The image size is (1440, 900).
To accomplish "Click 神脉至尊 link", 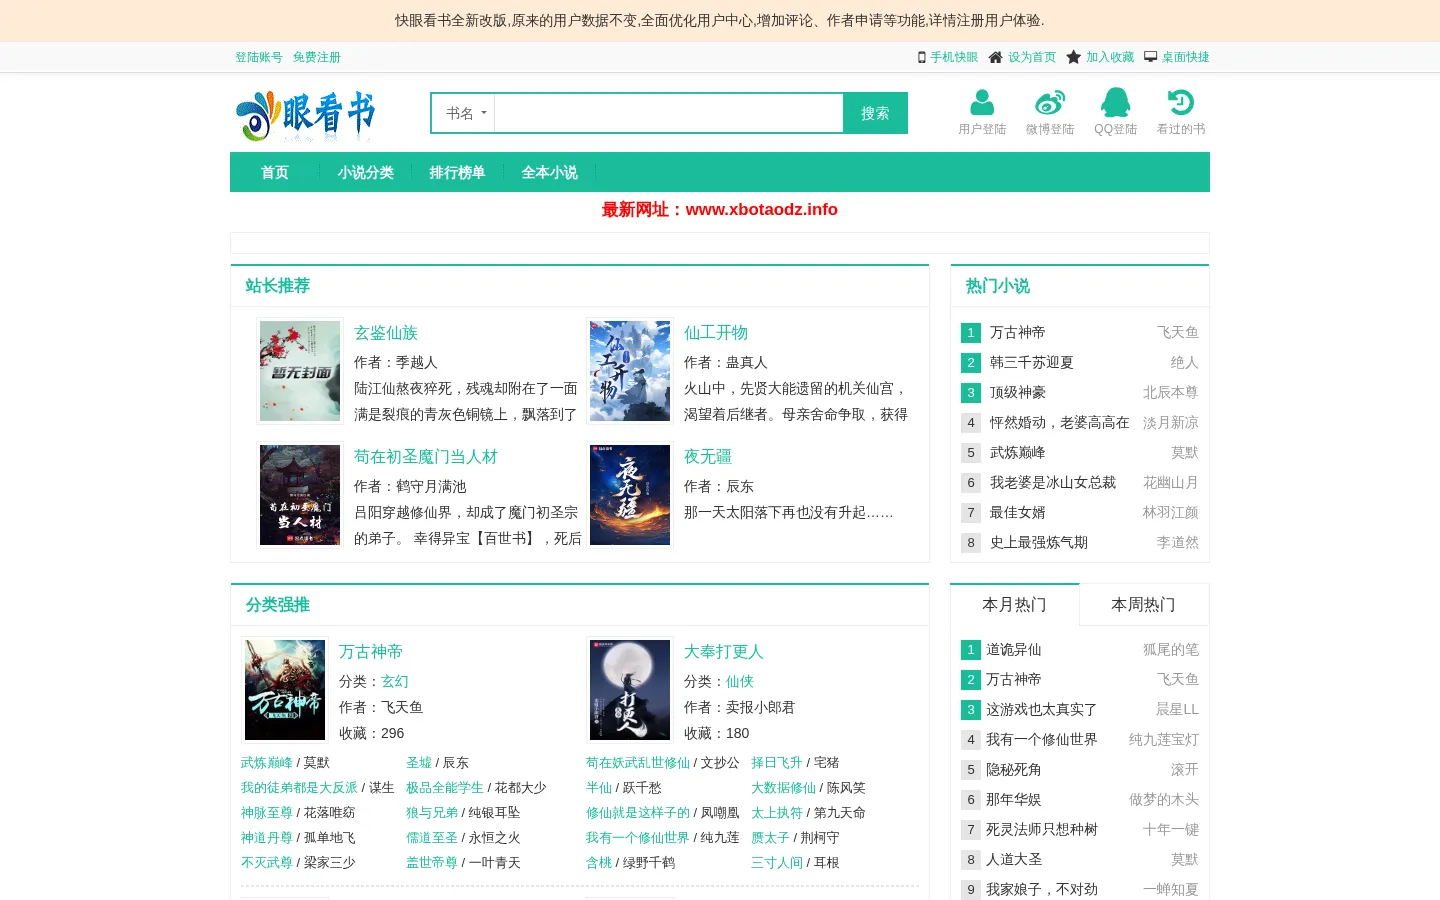I will (x=267, y=812).
